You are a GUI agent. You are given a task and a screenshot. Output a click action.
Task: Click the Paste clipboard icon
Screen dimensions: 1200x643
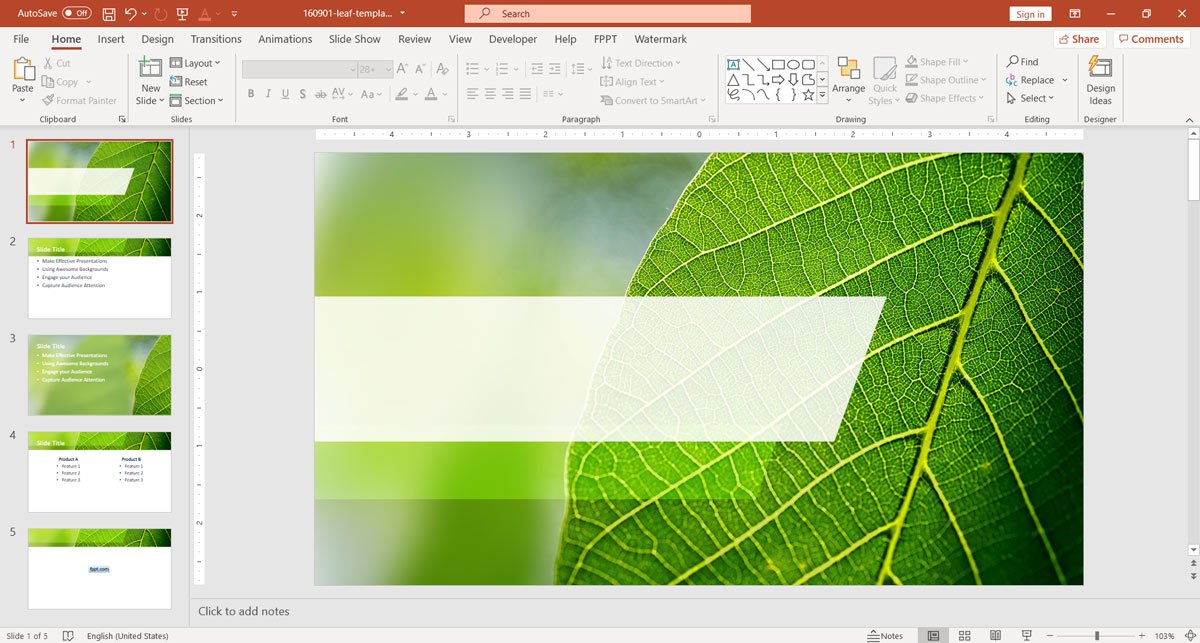pyautogui.click(x=23, y=70)
